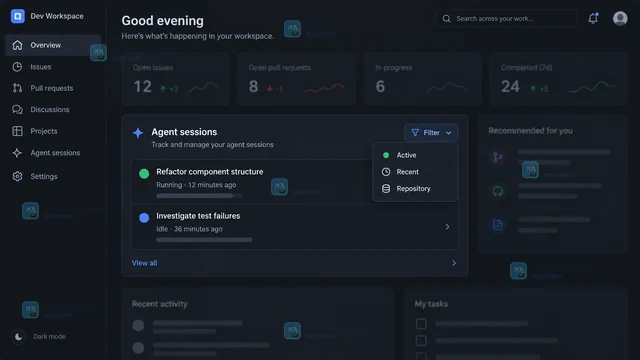Open the In progress stat card

422,79
